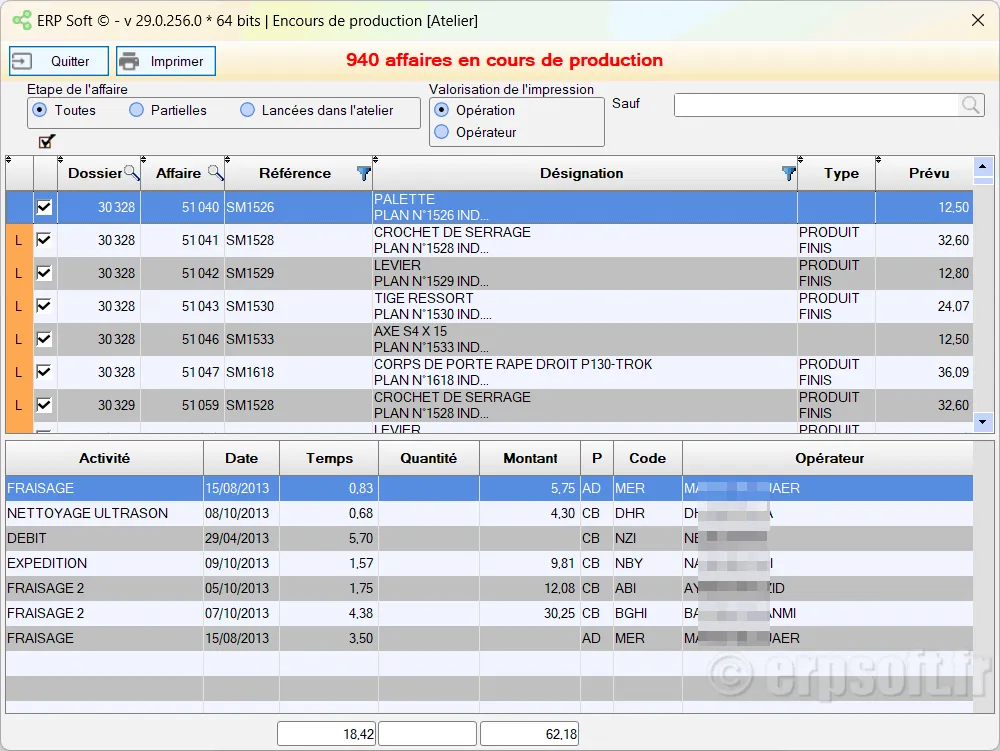Open the filter funnel on Désignation column
1000x751 pixels.
click(789, 174)
